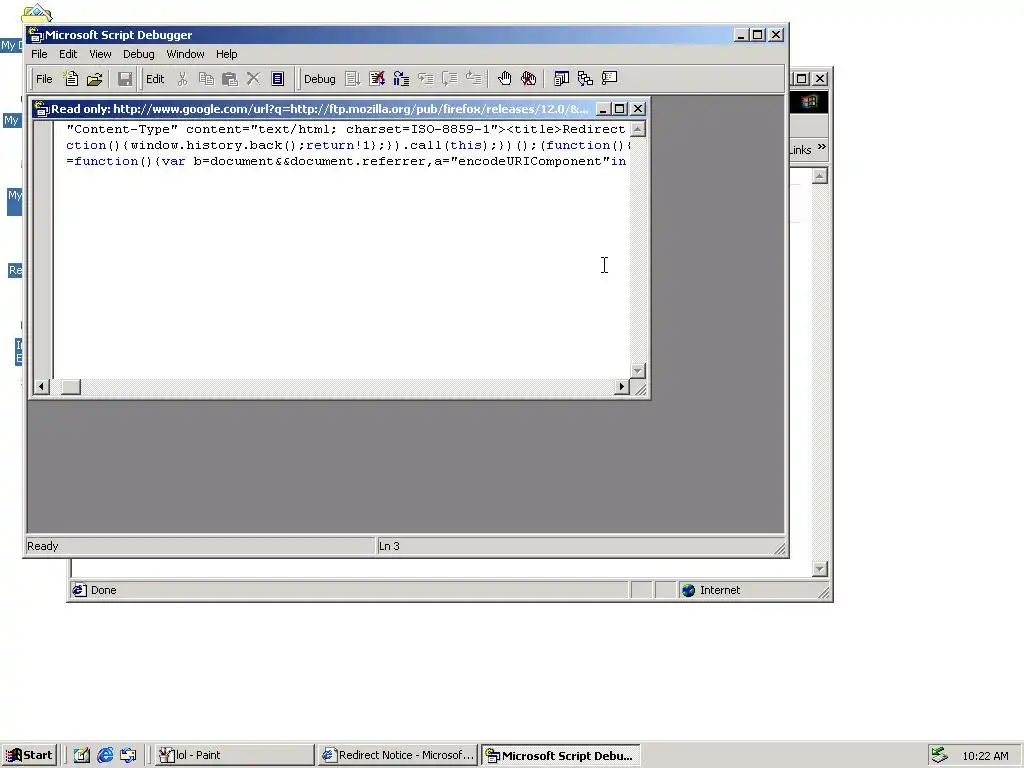Click the Paste clipboard icon
The image size is (1024, 768).
click(x=230, y=79)
